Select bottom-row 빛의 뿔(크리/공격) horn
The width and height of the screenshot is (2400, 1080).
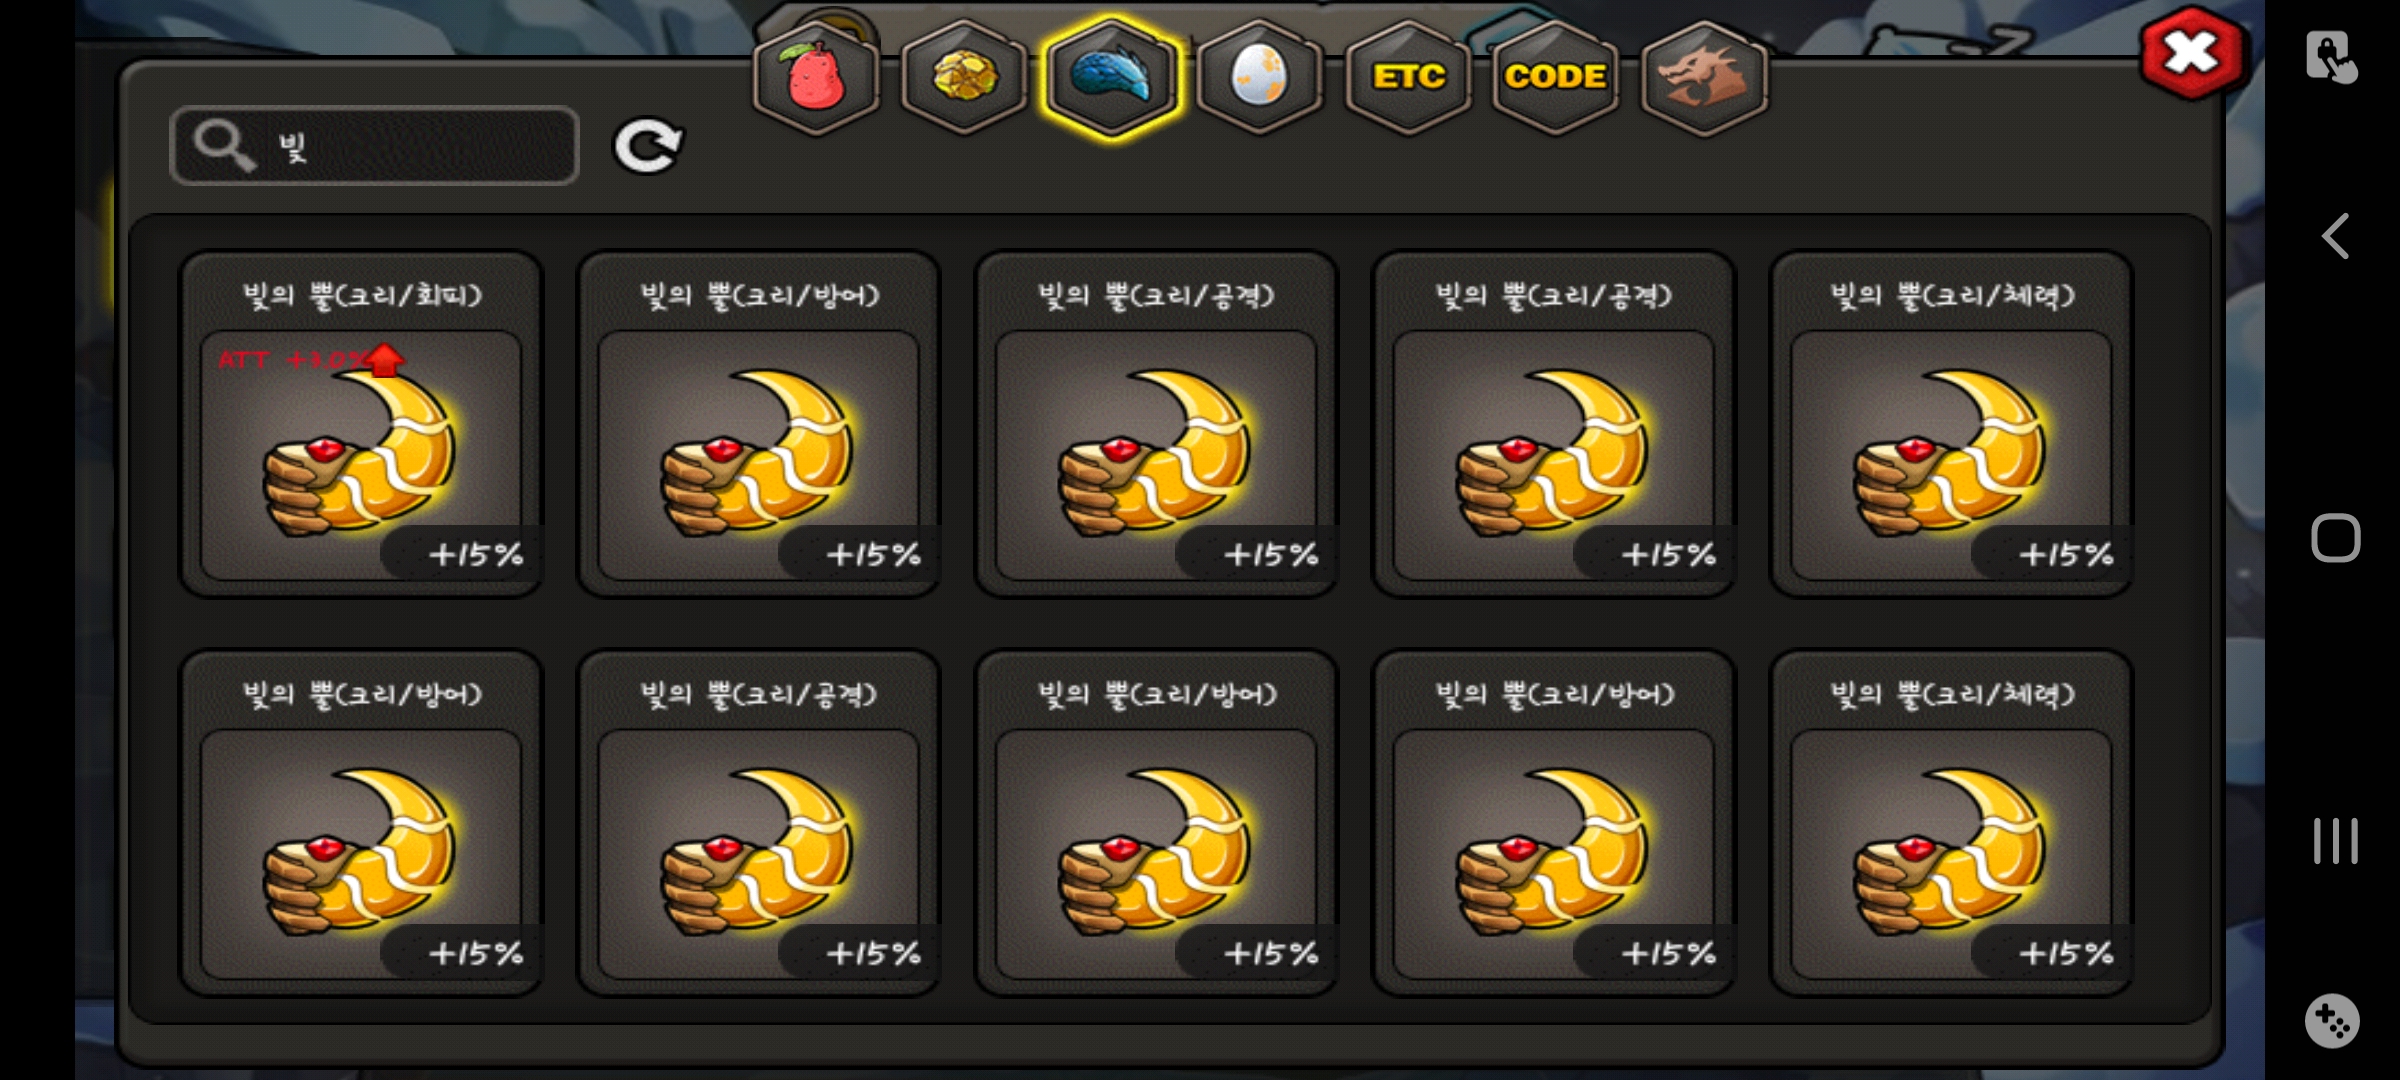759,823
